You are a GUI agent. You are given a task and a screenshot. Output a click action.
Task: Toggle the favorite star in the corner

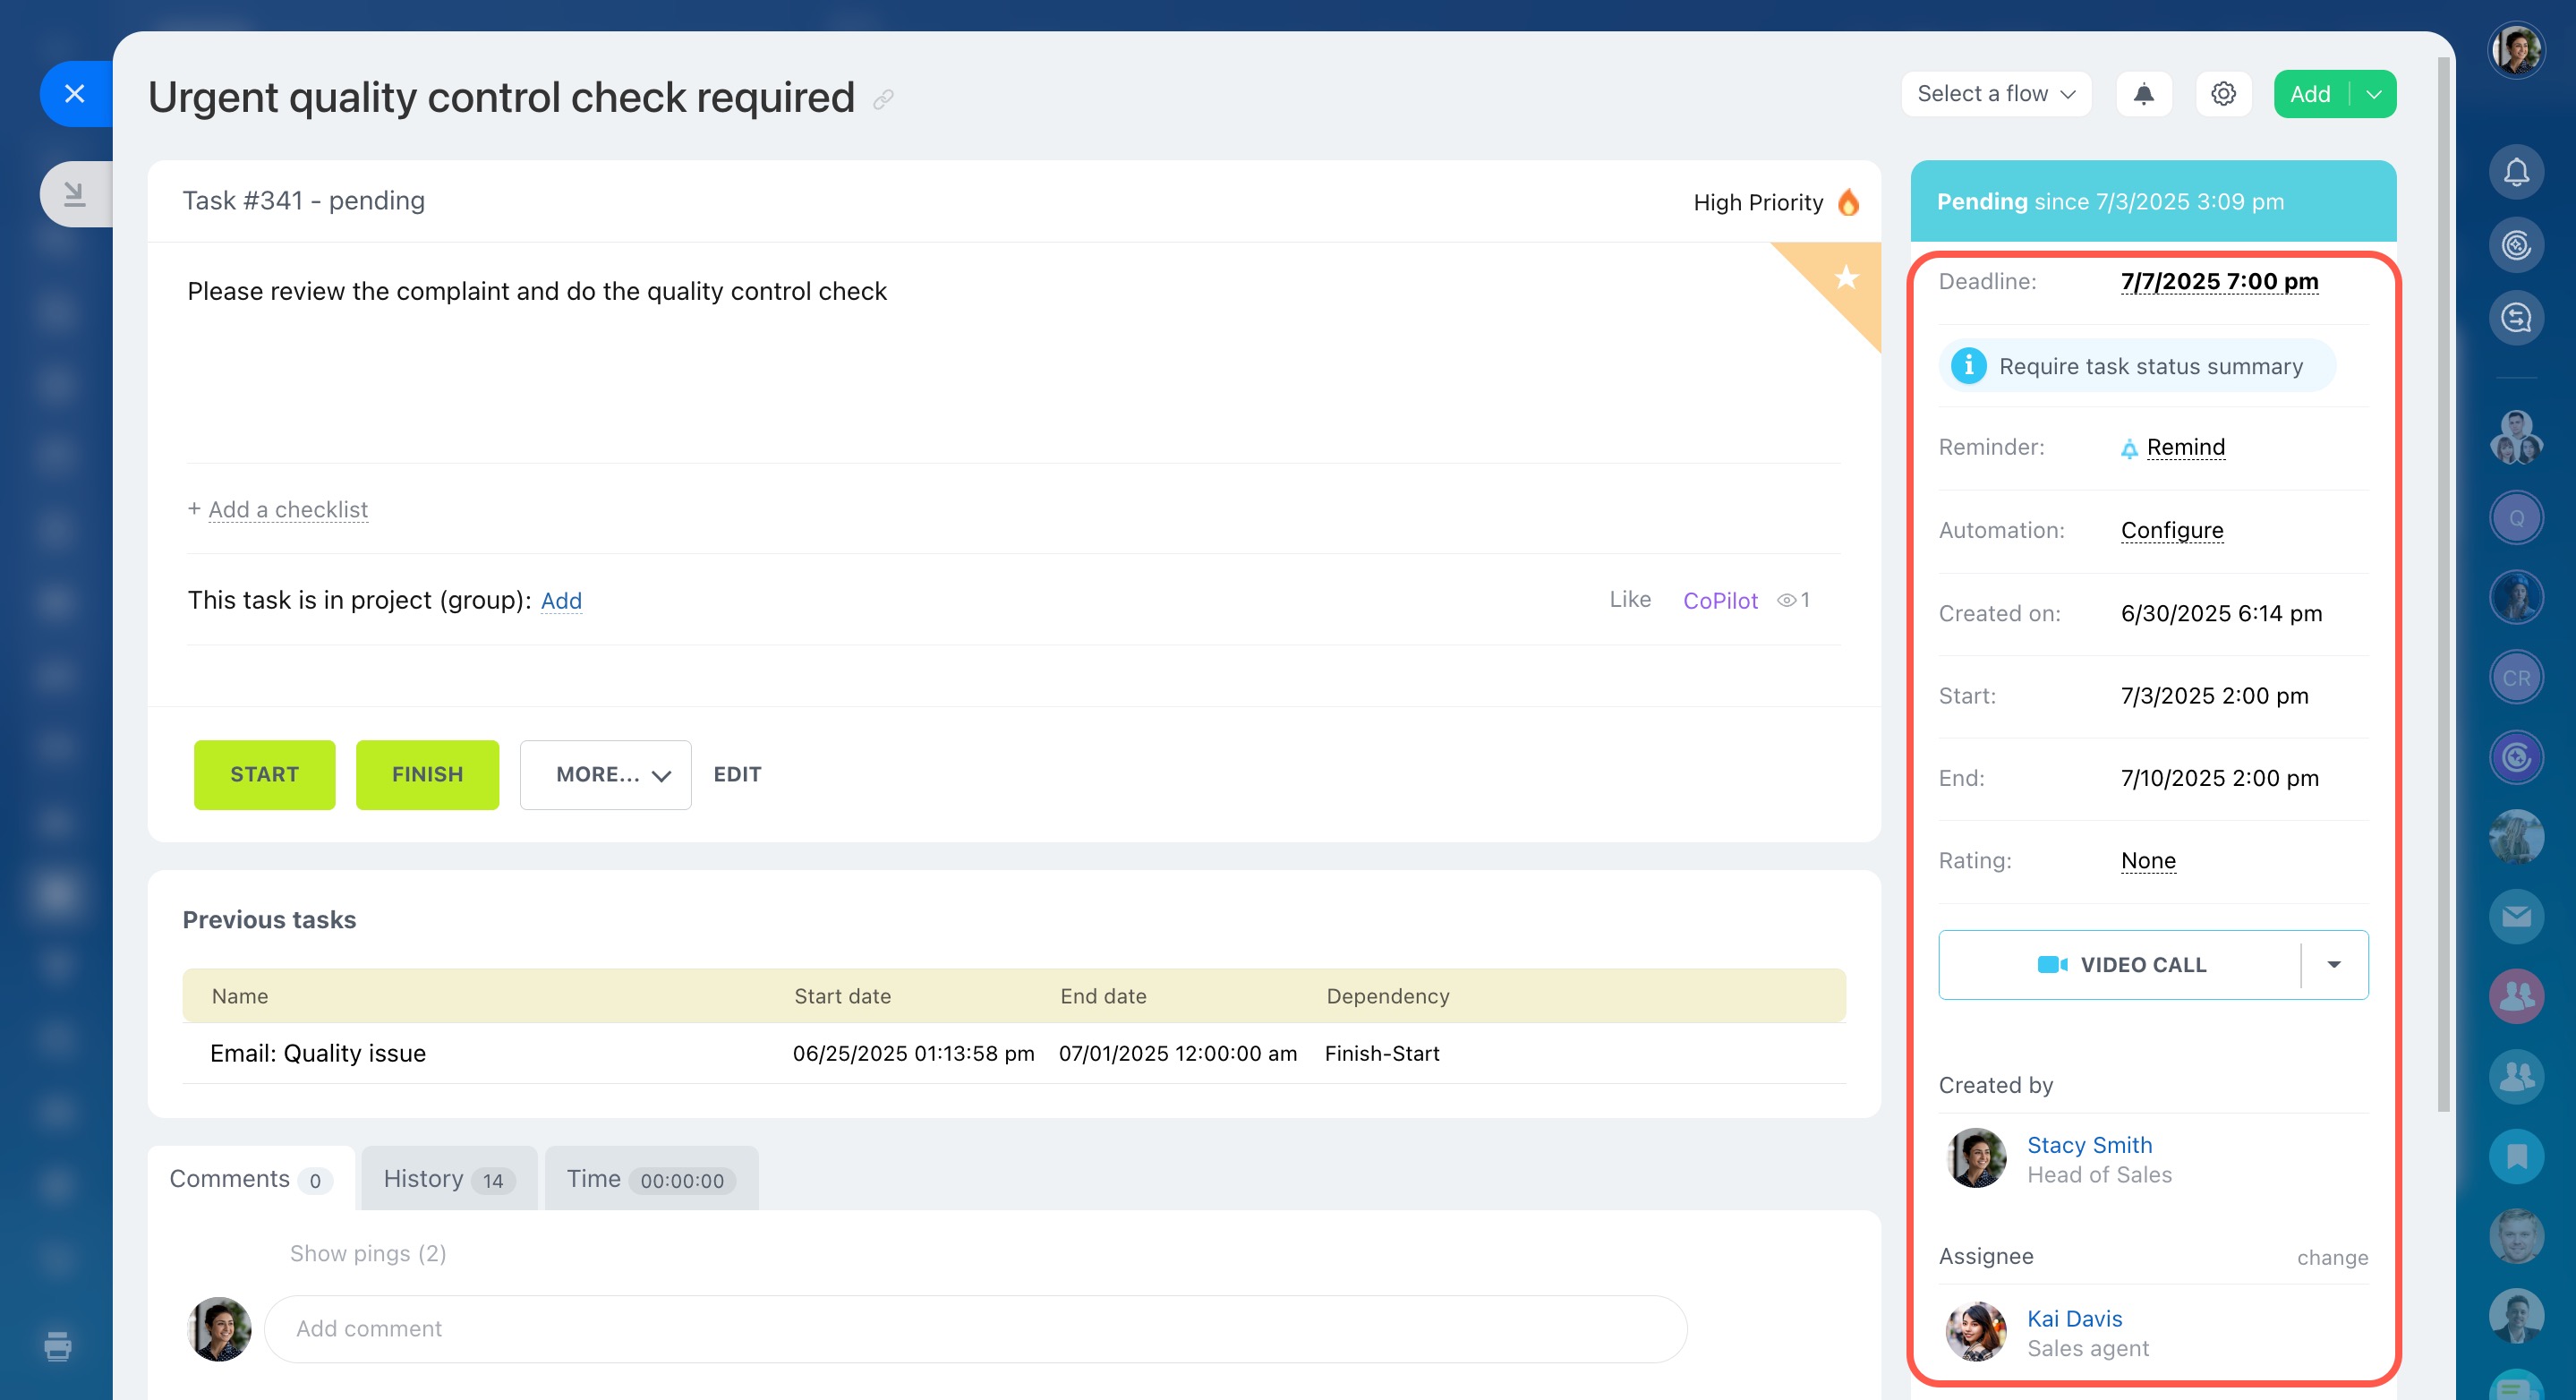click(1846, 277)
